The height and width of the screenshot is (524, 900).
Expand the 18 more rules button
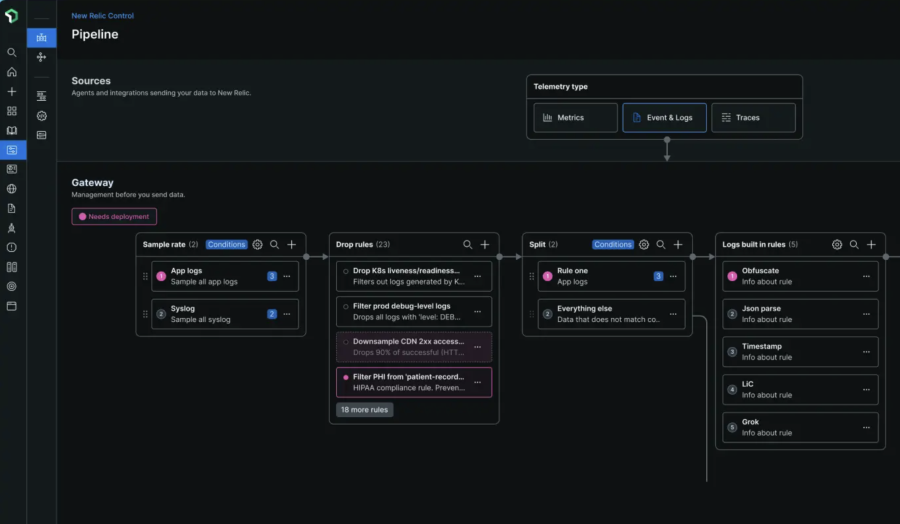(364, 410)
